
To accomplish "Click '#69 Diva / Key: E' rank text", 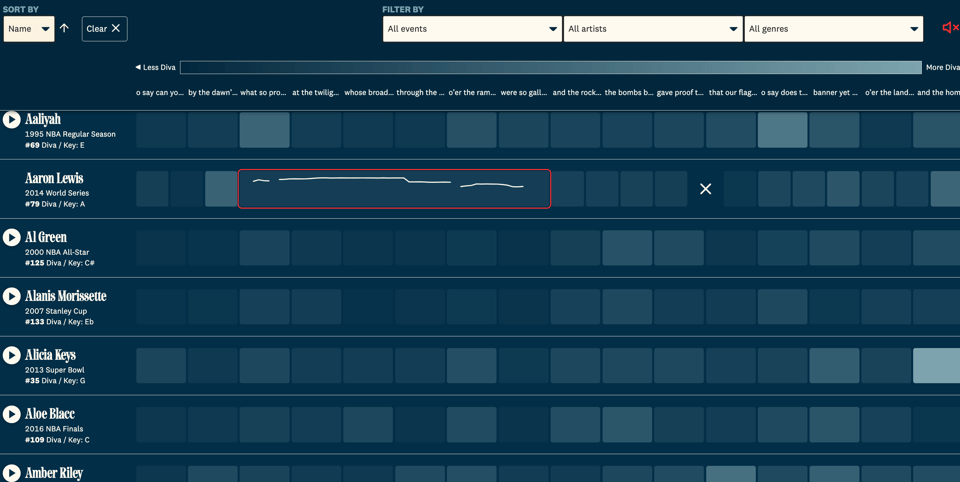I will [54, 145].
